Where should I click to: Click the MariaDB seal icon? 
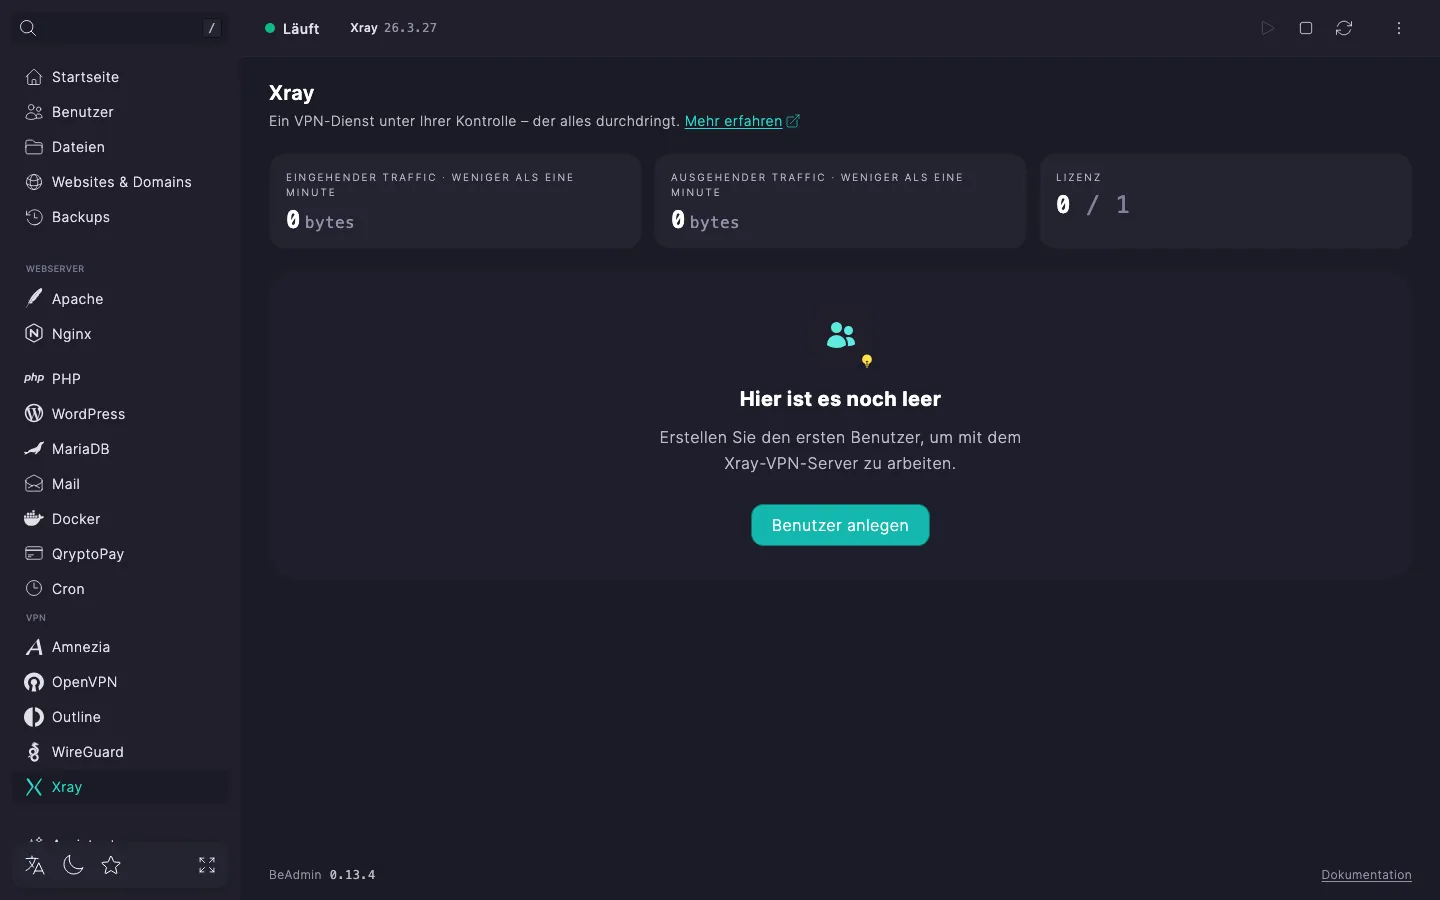pos(34,448)
